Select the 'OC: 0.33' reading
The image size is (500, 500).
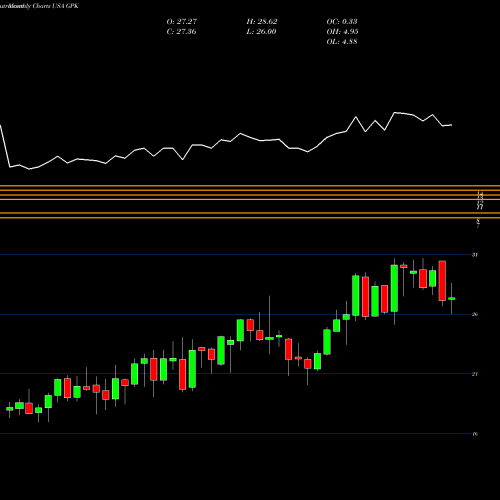[x=342, y=22]
